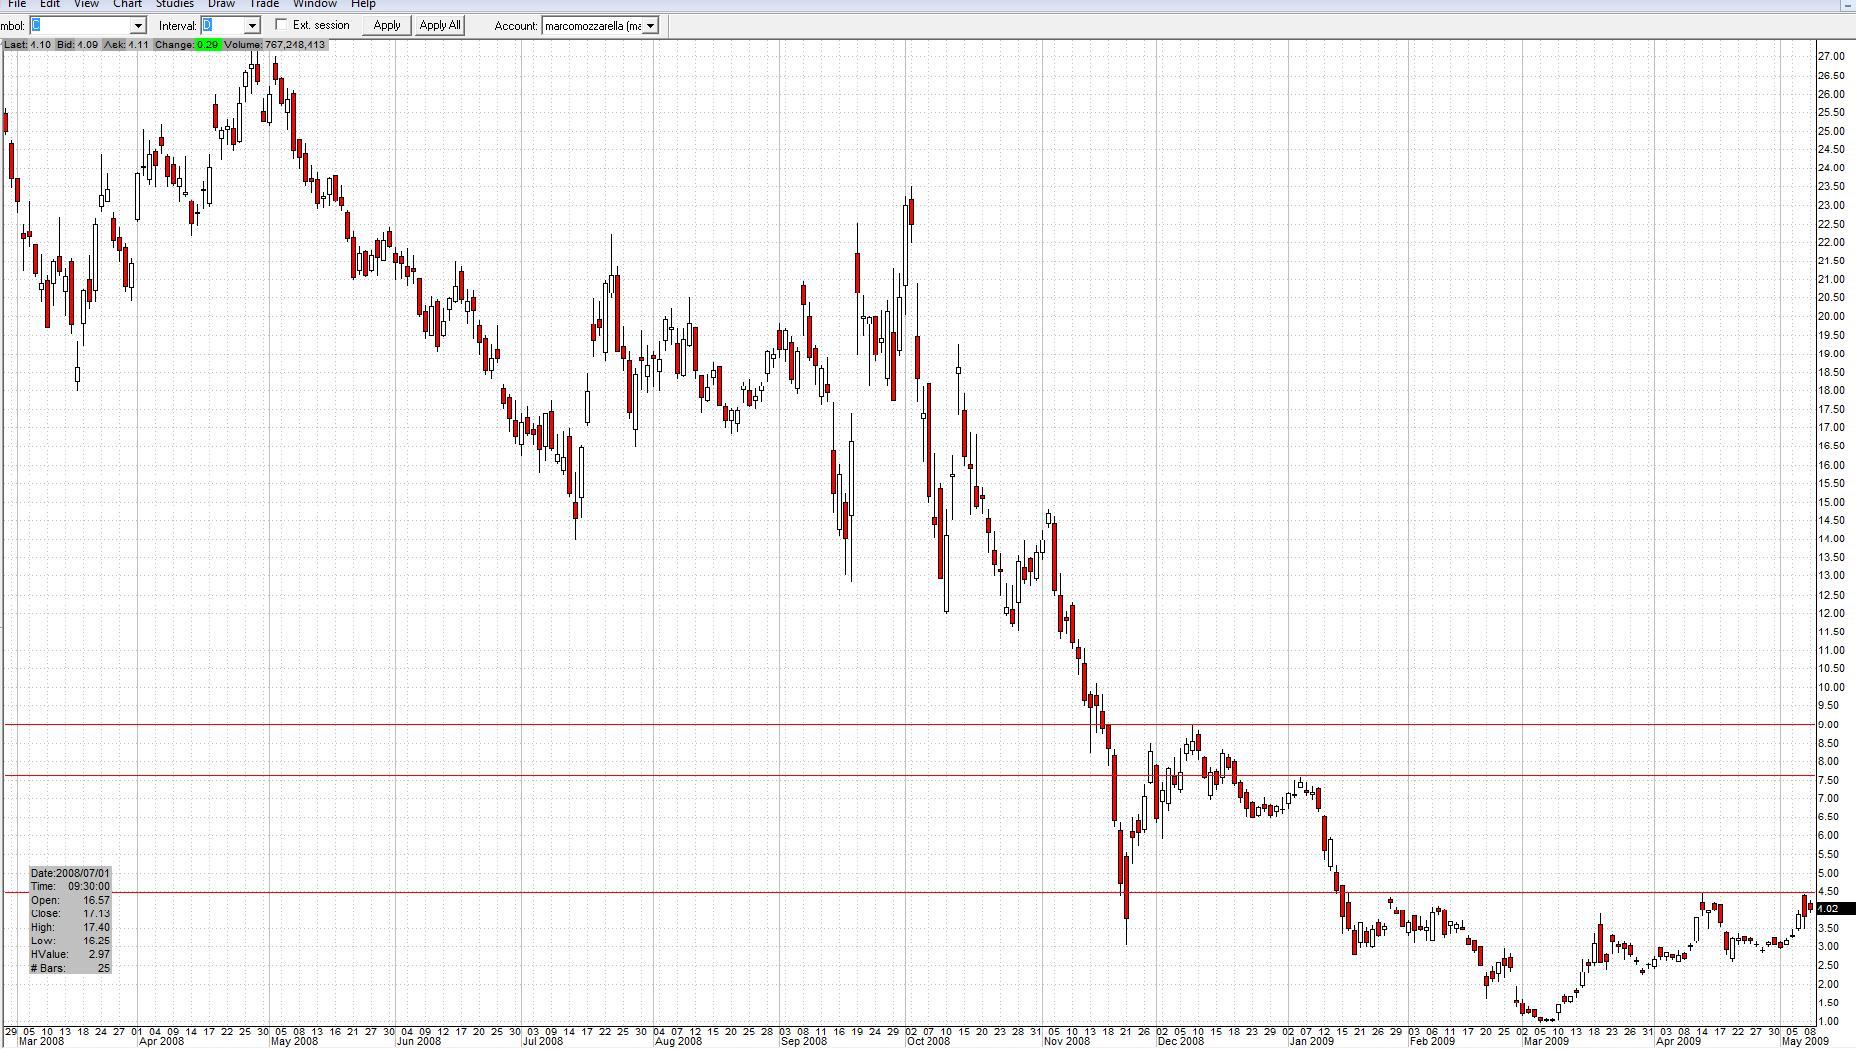Click the Apply button
This screenshot has width=1856, height=1049.
pyautogui.click(x=386, y=25)
